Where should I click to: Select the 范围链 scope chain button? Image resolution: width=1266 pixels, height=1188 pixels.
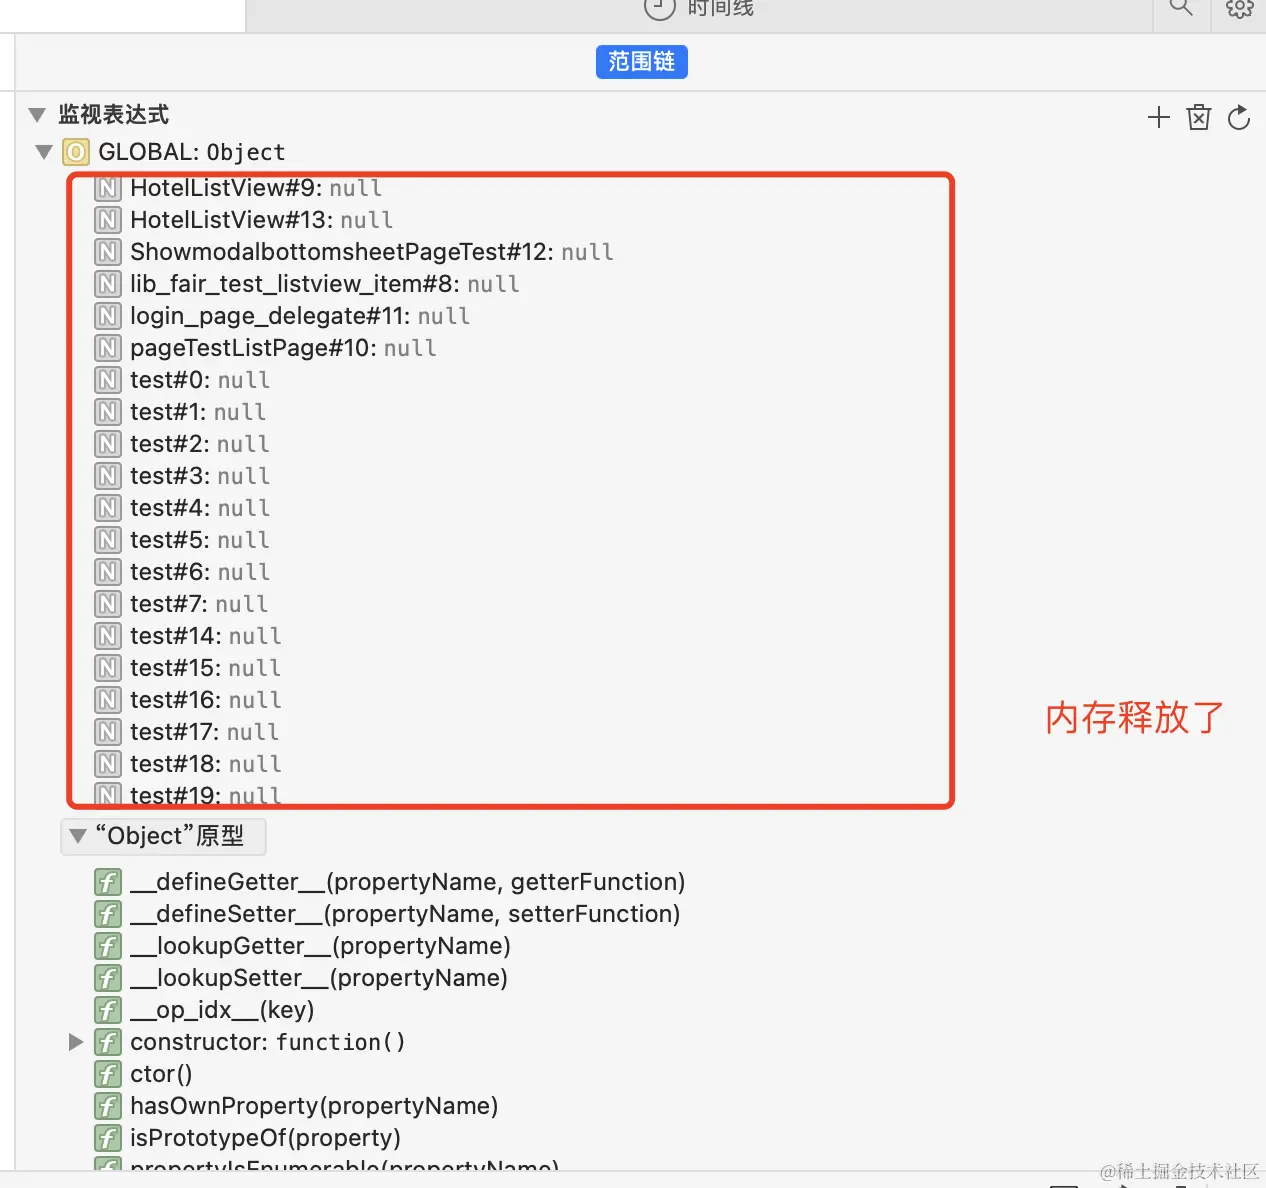(x=641, y=62)
